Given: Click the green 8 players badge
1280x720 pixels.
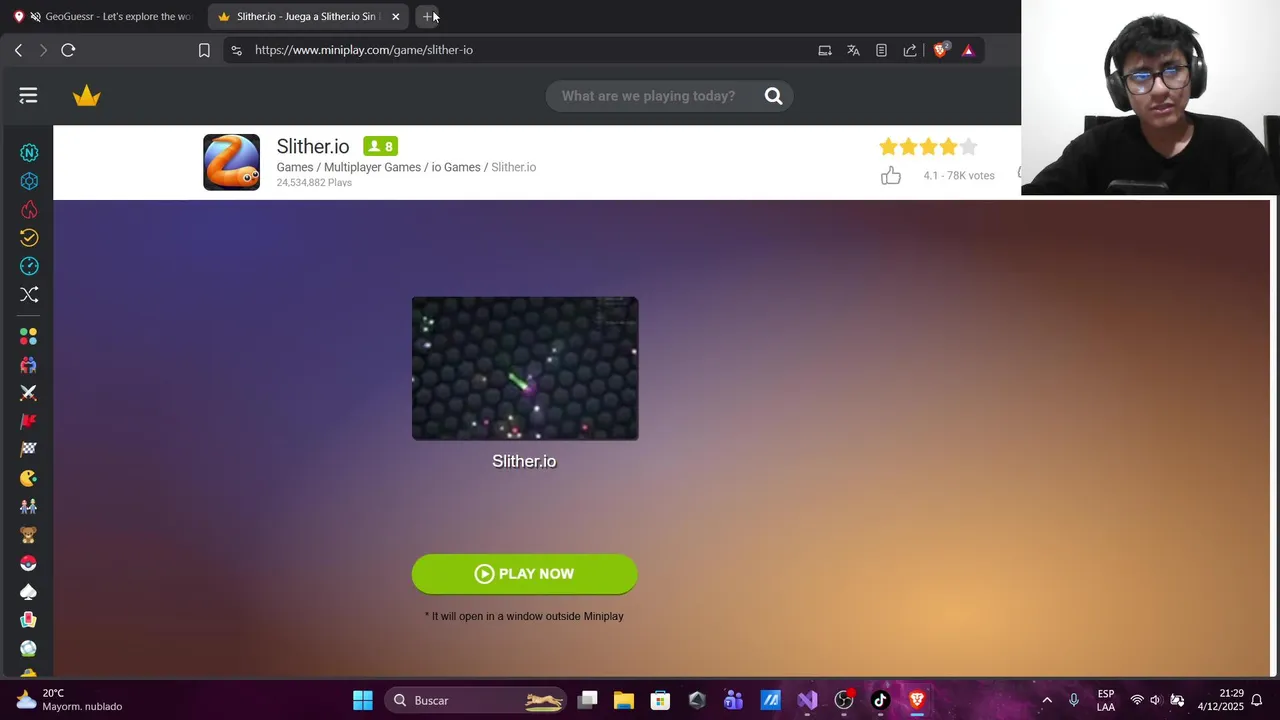Looking at the screenshot, I should 380,146.
